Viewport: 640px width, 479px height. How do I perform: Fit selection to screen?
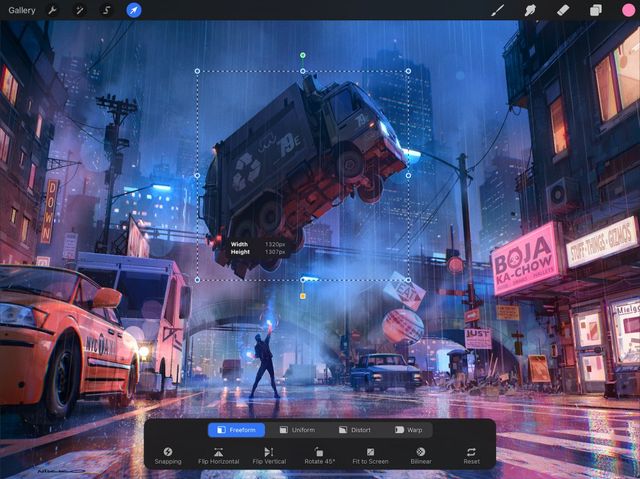coord(370,456)
